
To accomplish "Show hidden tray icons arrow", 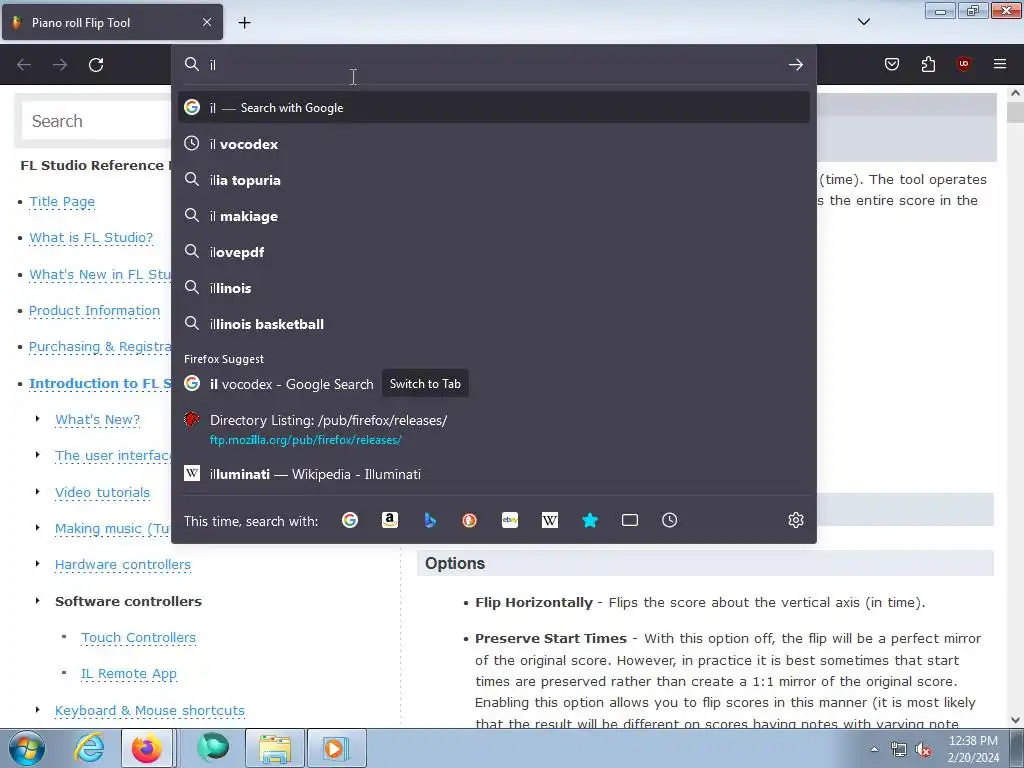I will 874,750.
